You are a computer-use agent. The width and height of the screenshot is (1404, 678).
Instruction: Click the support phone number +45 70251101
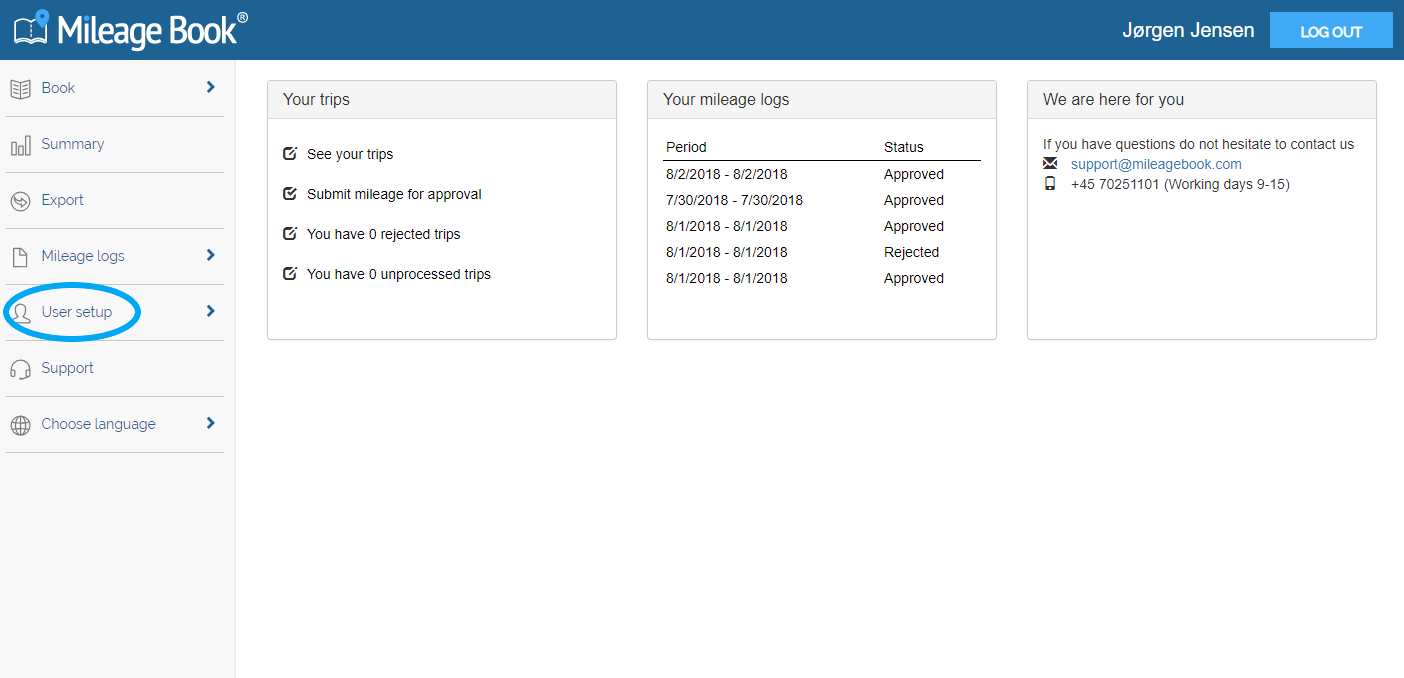click(x=1115, y=184)
